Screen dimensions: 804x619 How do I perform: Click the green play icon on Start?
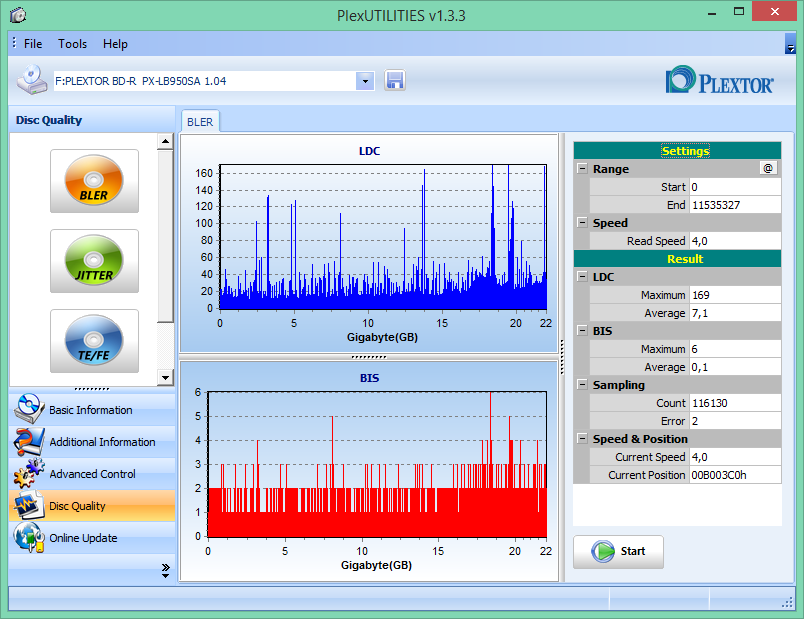coord(602,551)
